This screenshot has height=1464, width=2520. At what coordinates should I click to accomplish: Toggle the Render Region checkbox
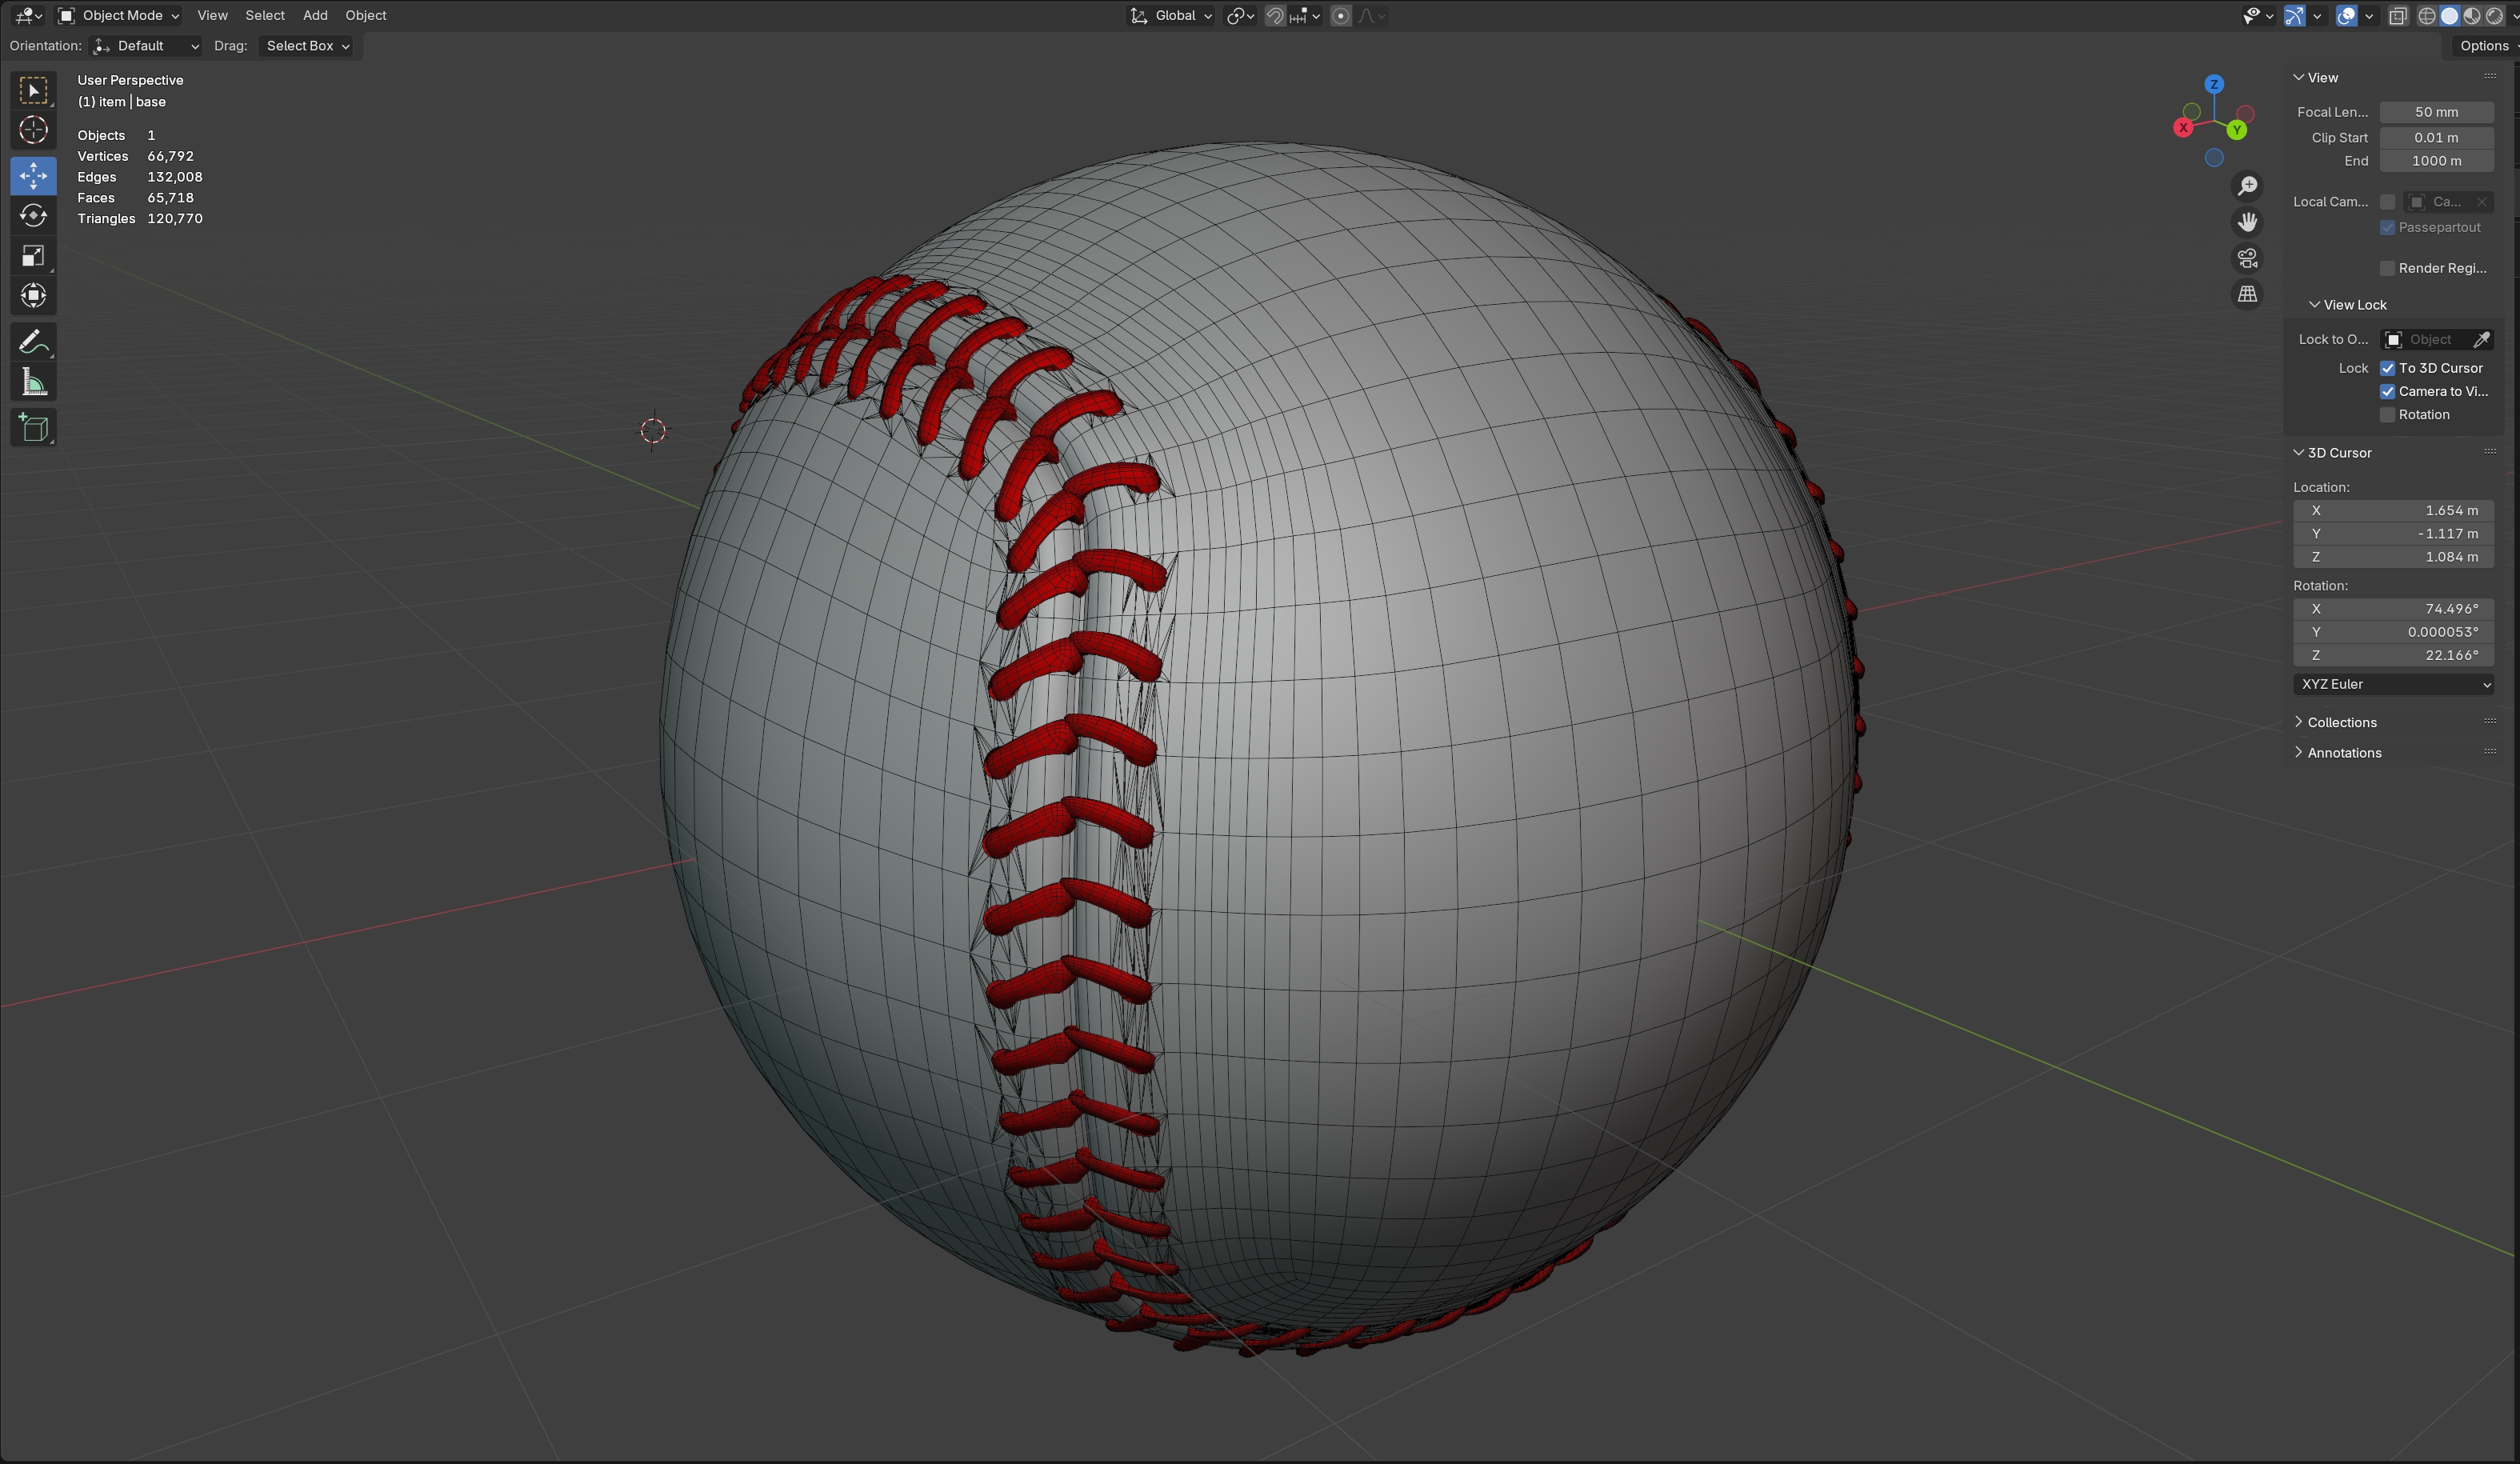click(x=2387, y=268)
